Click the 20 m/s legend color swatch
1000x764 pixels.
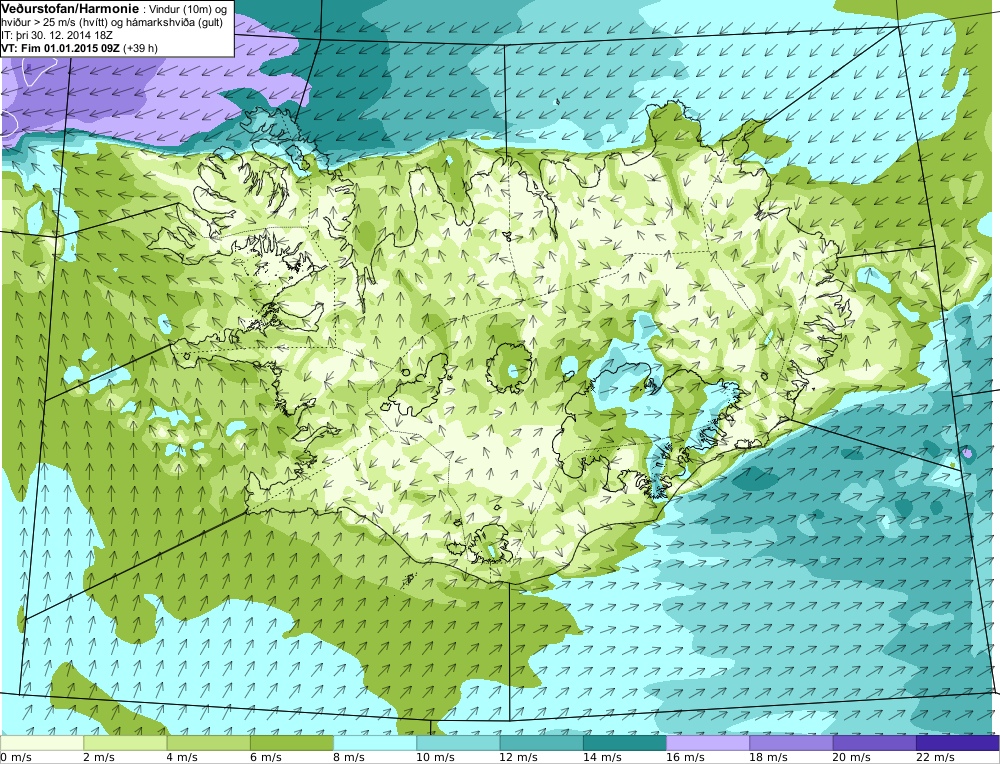coord(874,743)
